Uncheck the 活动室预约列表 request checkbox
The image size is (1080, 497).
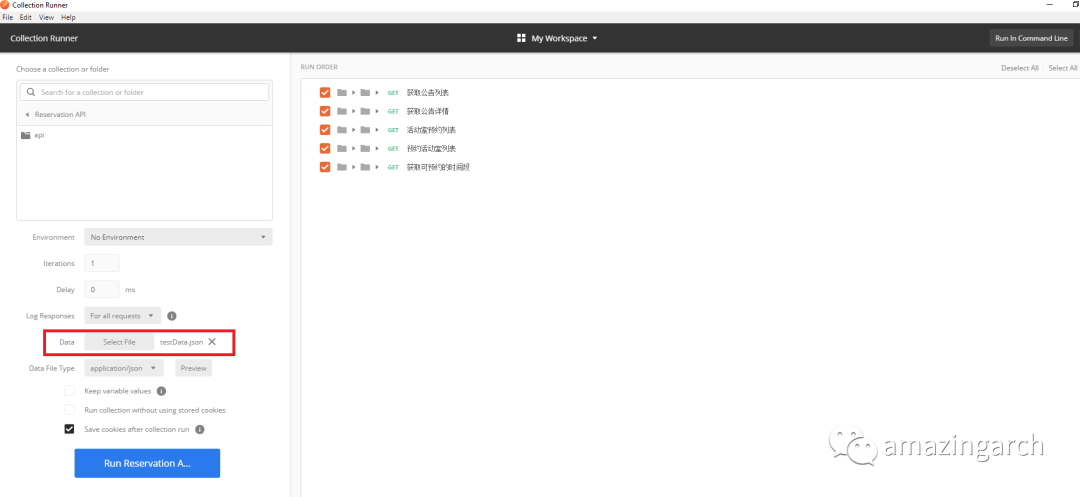325,129
